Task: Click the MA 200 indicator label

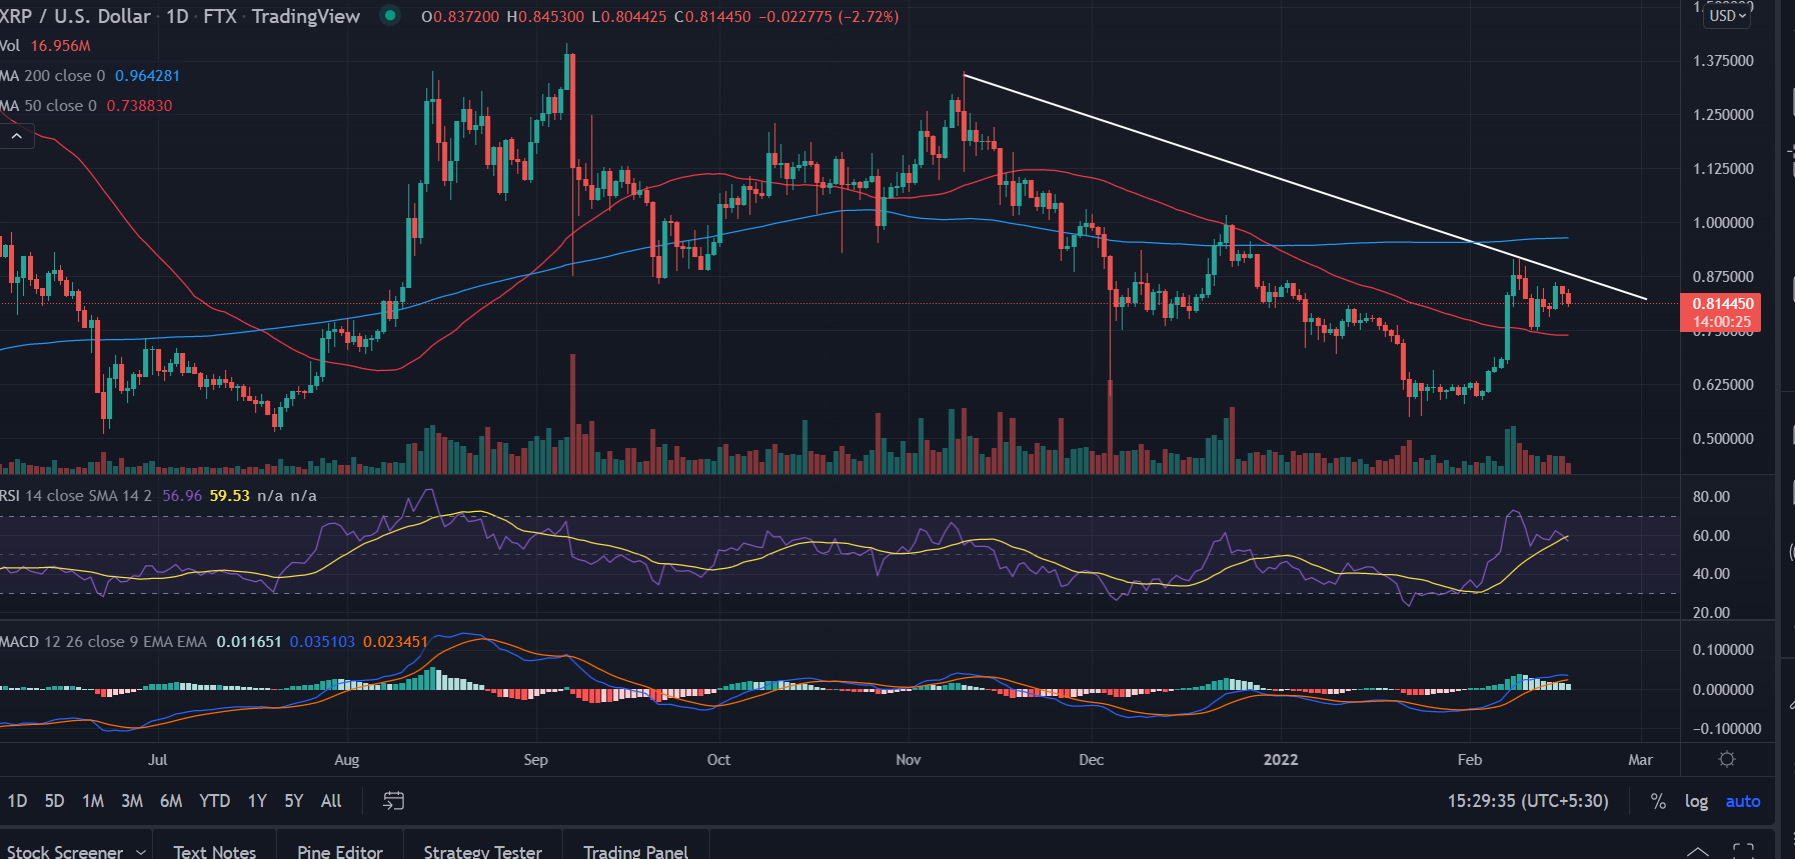Action: click(52, 76)
